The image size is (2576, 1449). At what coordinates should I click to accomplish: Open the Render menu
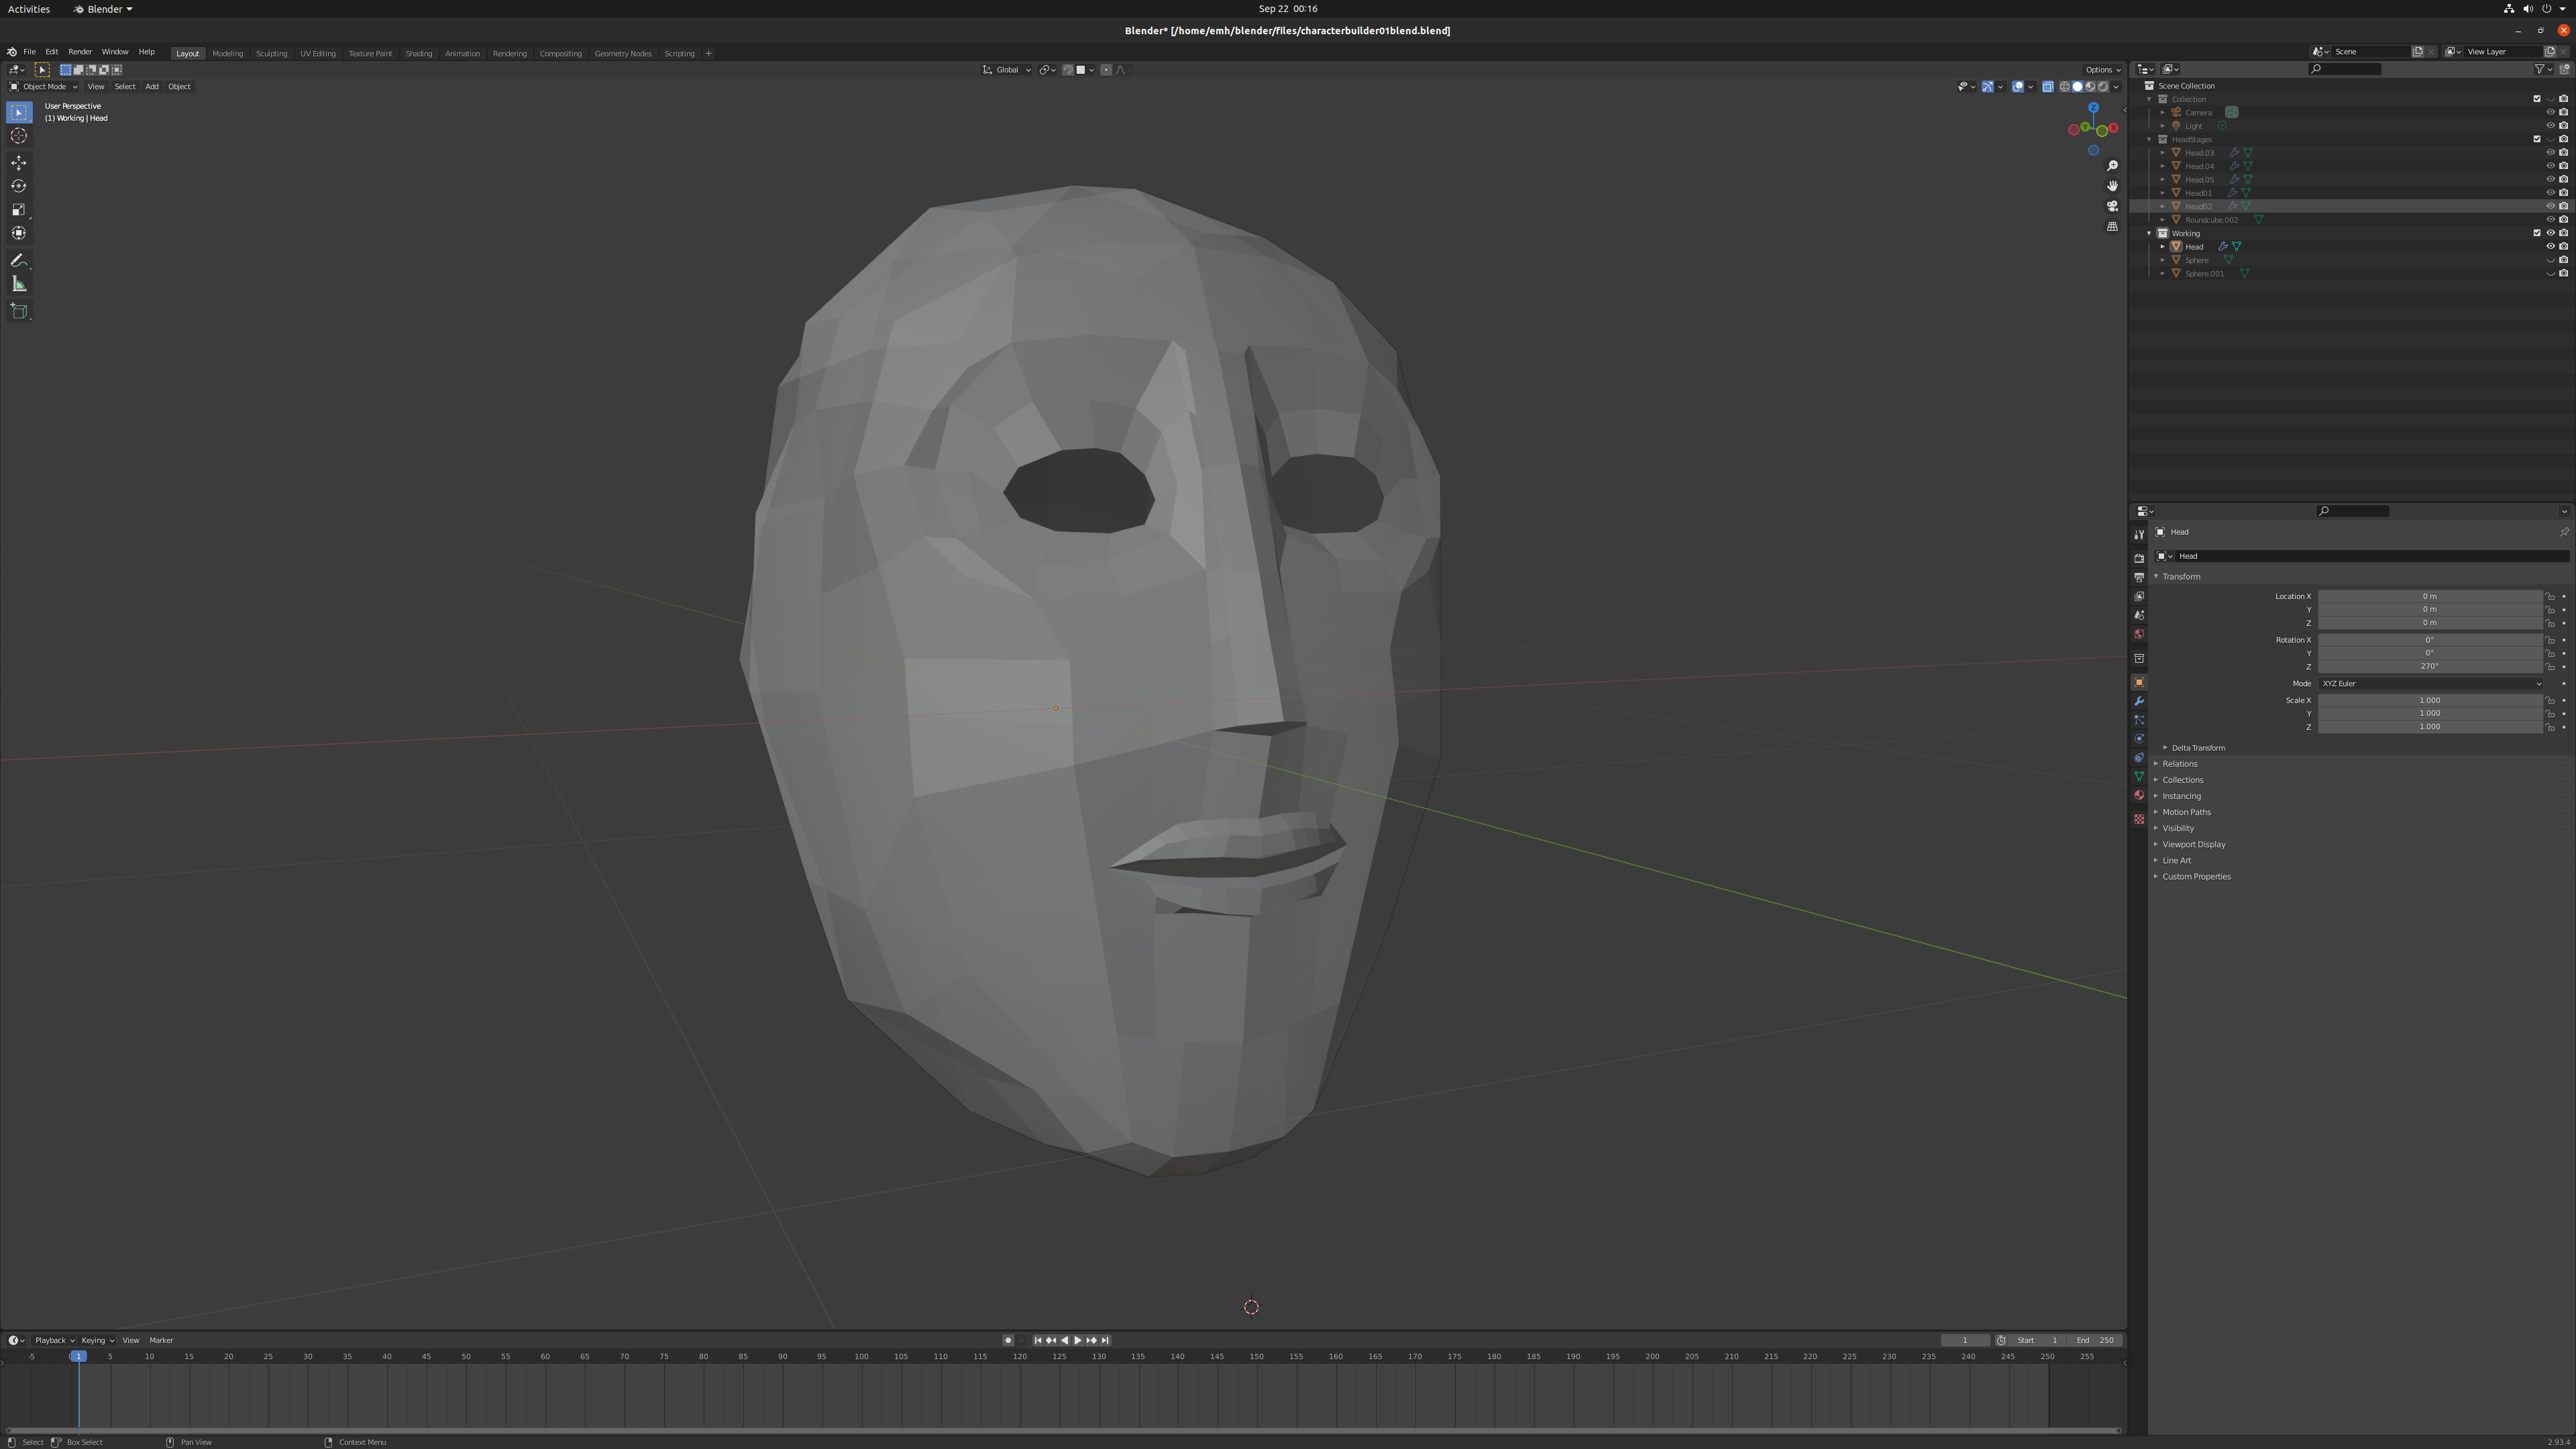80,52
